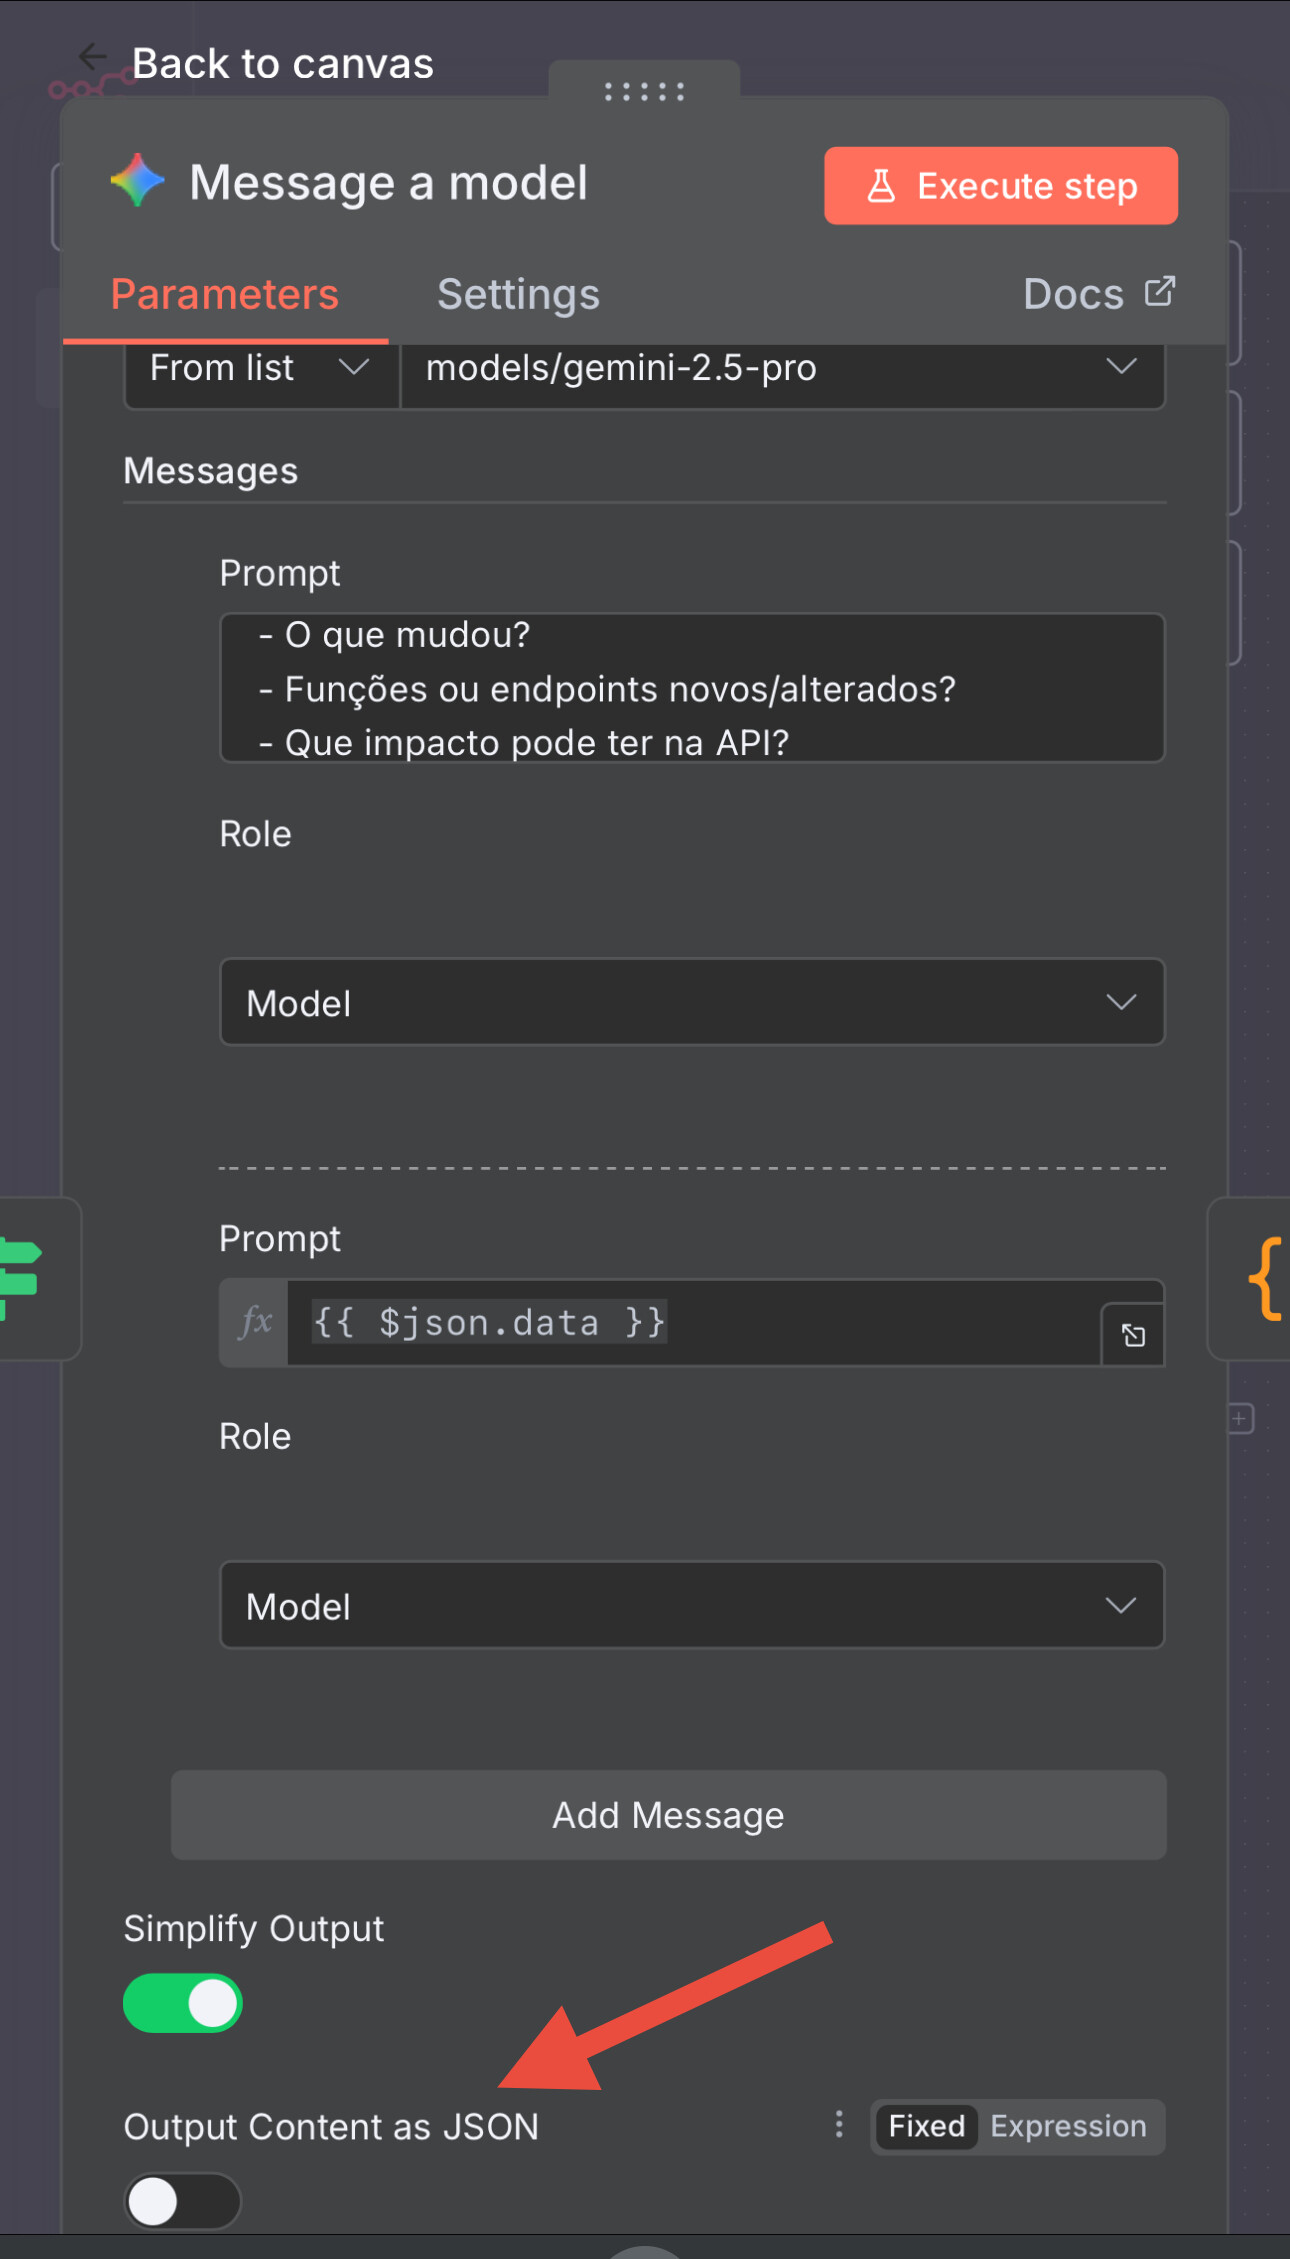1290x2259 pixels.
Task: Click the Add Message button
Action: tap(668, 1815)
